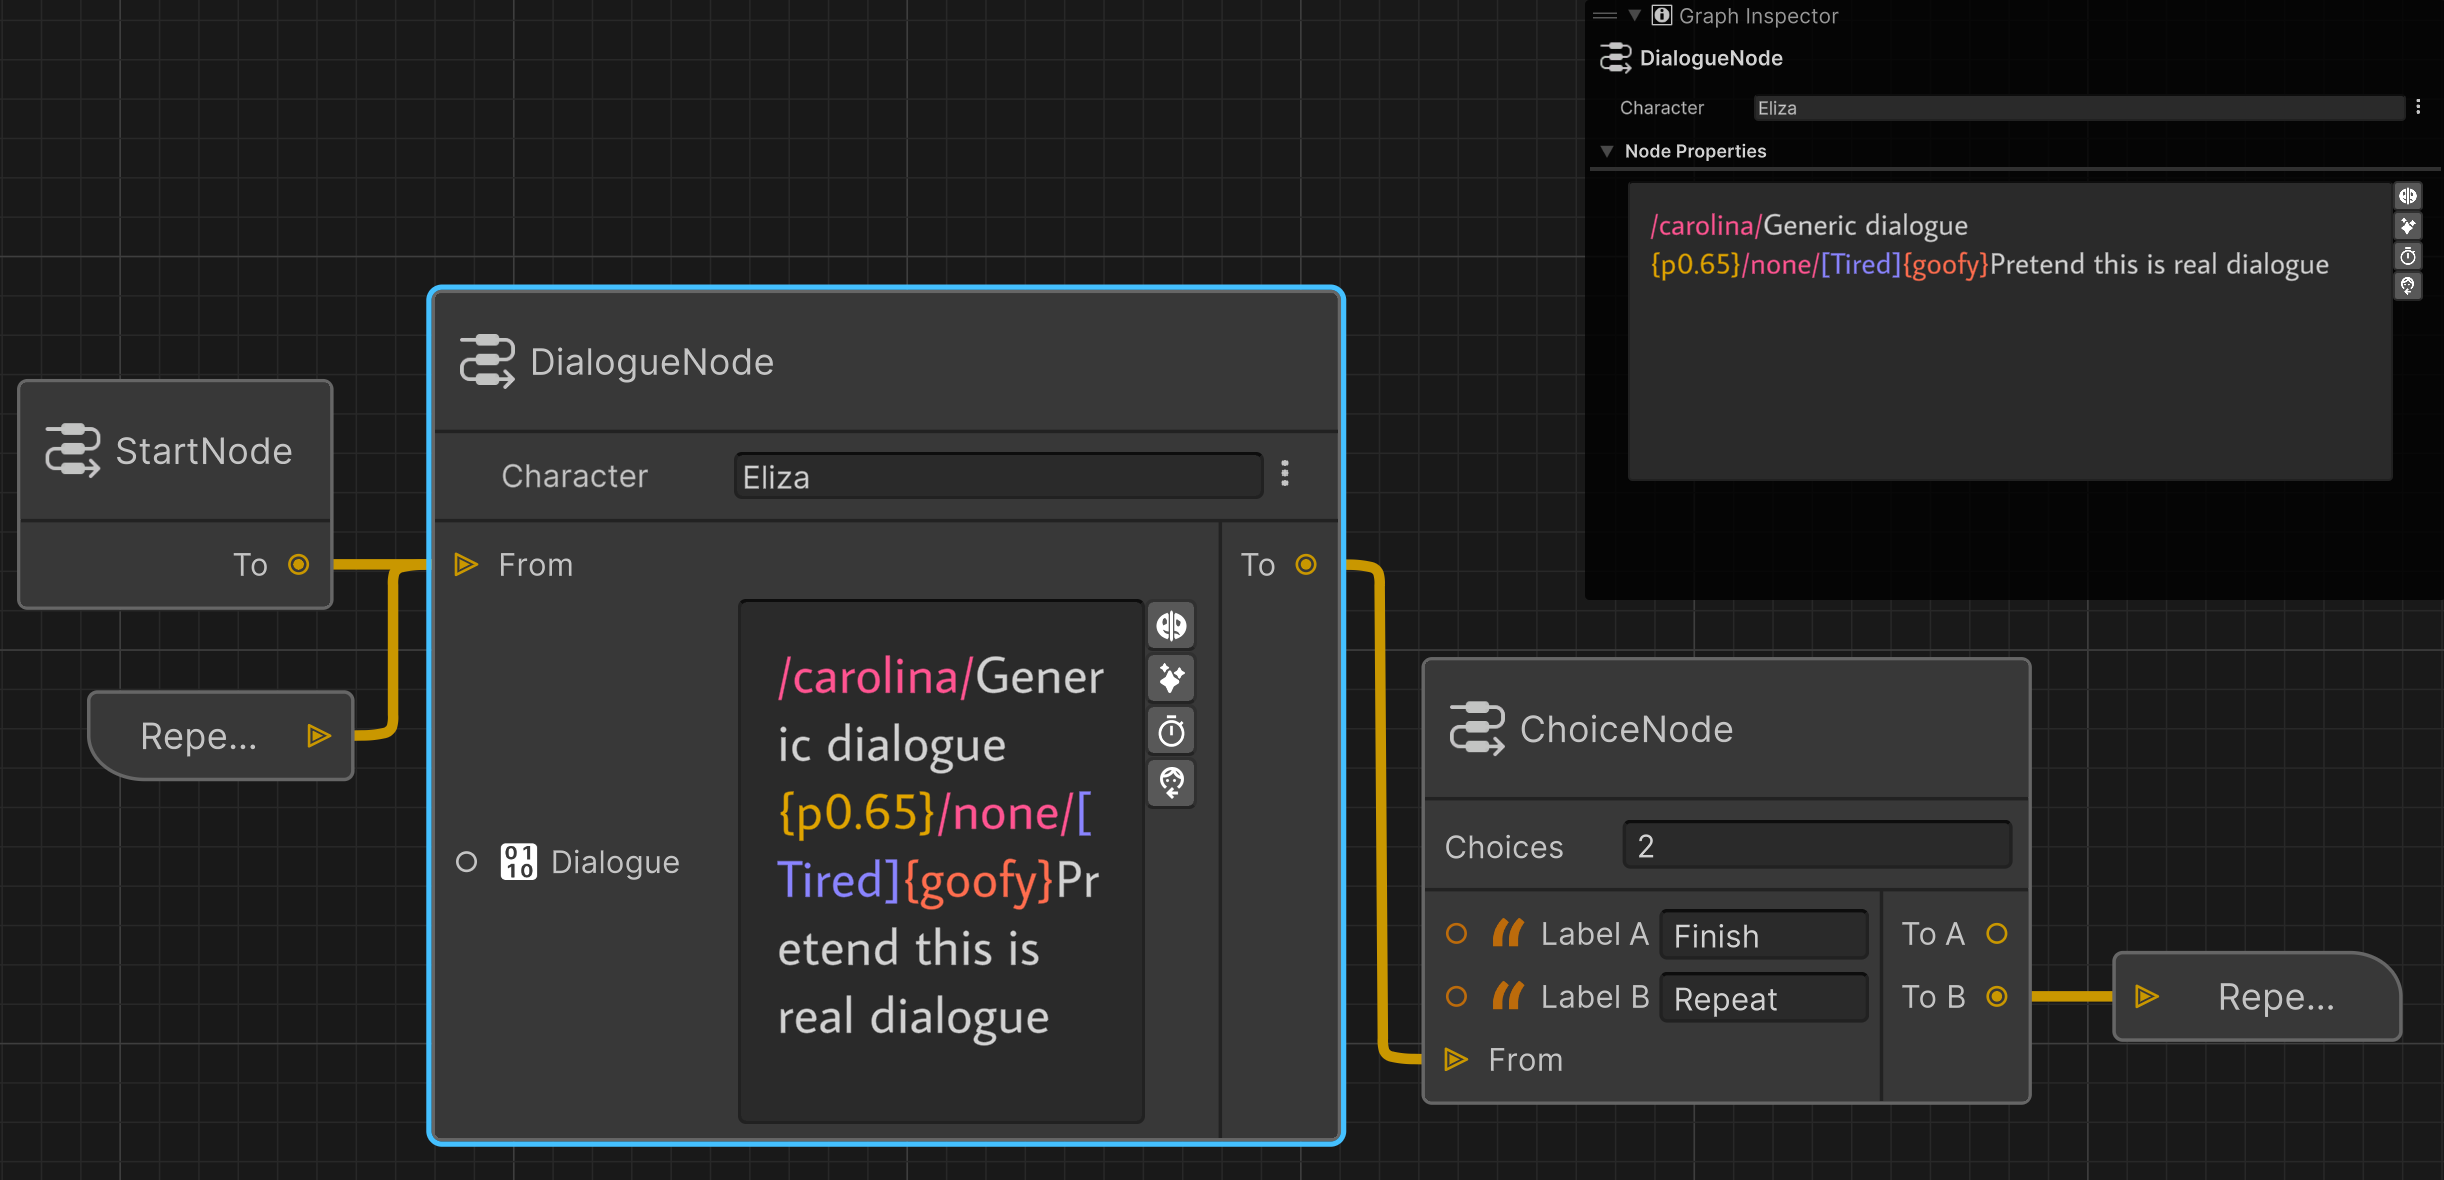
Task: Click the dialogue text area in Graph Inspector
Action: [x=2010, y=331]
